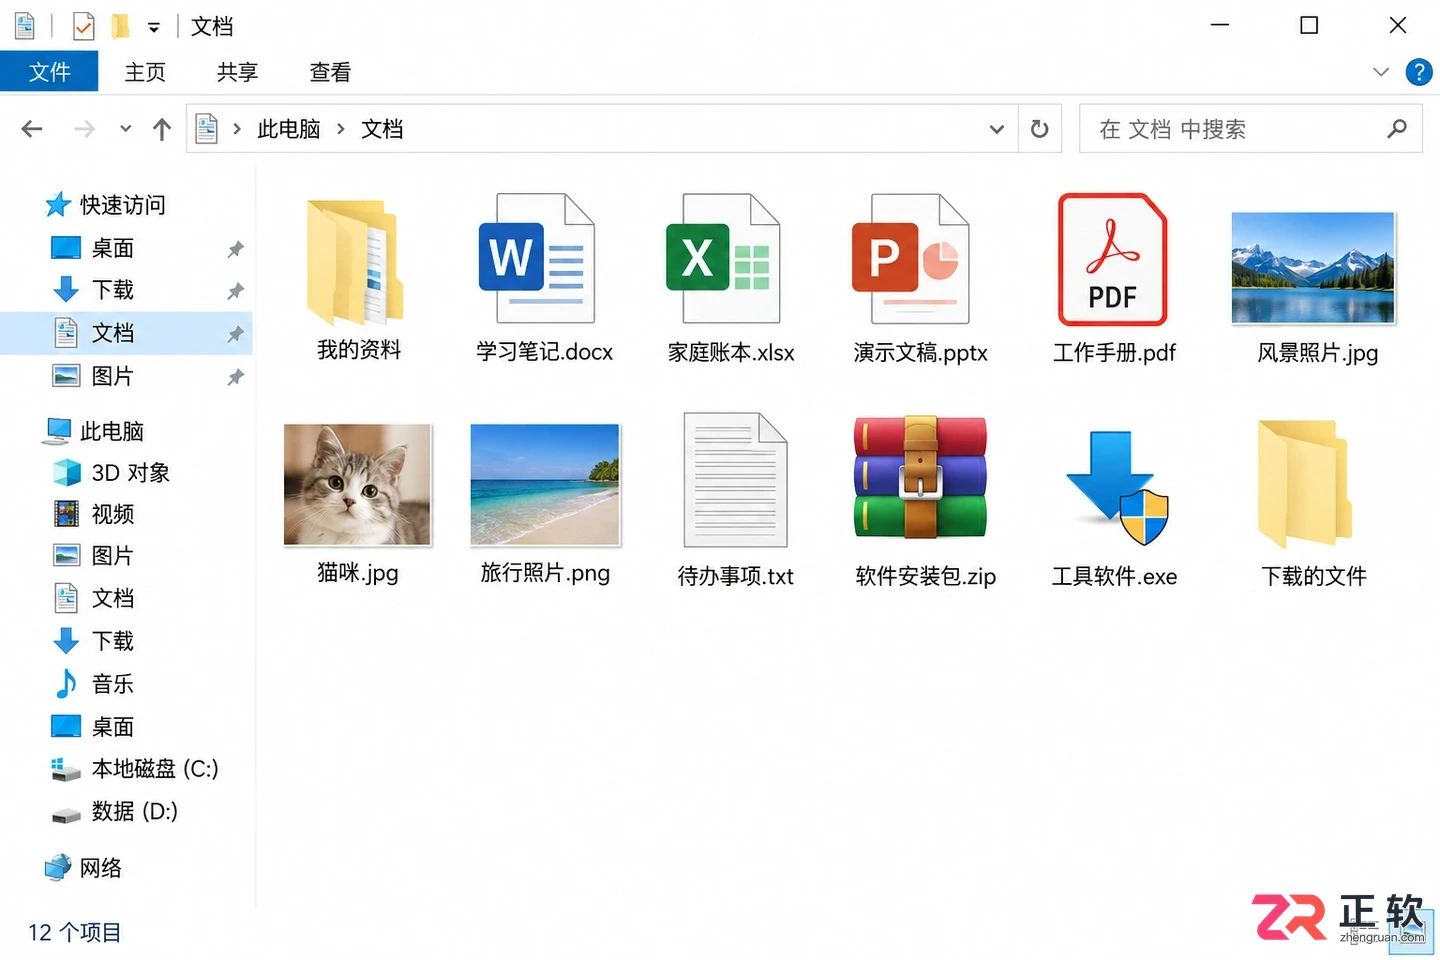Click the help question mark icon
Image resolution: width=1440 pixels, height=960 pixels.
click(1418, 72)
